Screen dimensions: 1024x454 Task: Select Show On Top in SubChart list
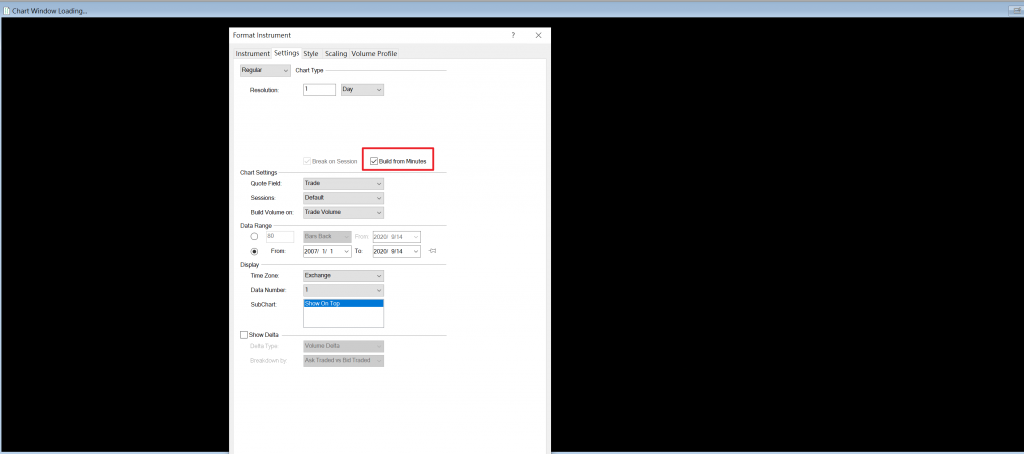click(342, 303)
